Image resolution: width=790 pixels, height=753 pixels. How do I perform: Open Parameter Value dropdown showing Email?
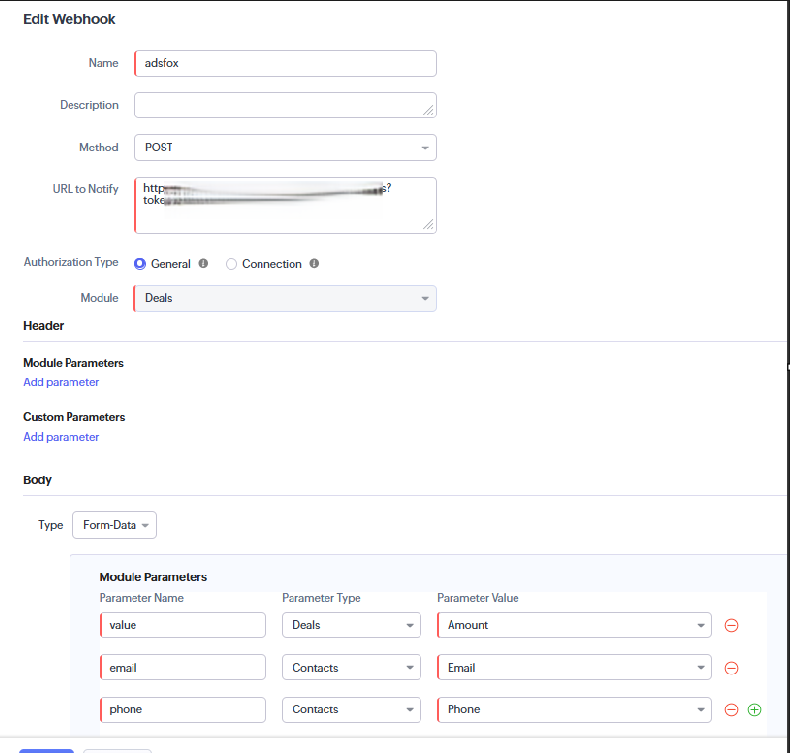tap(574, 667)
